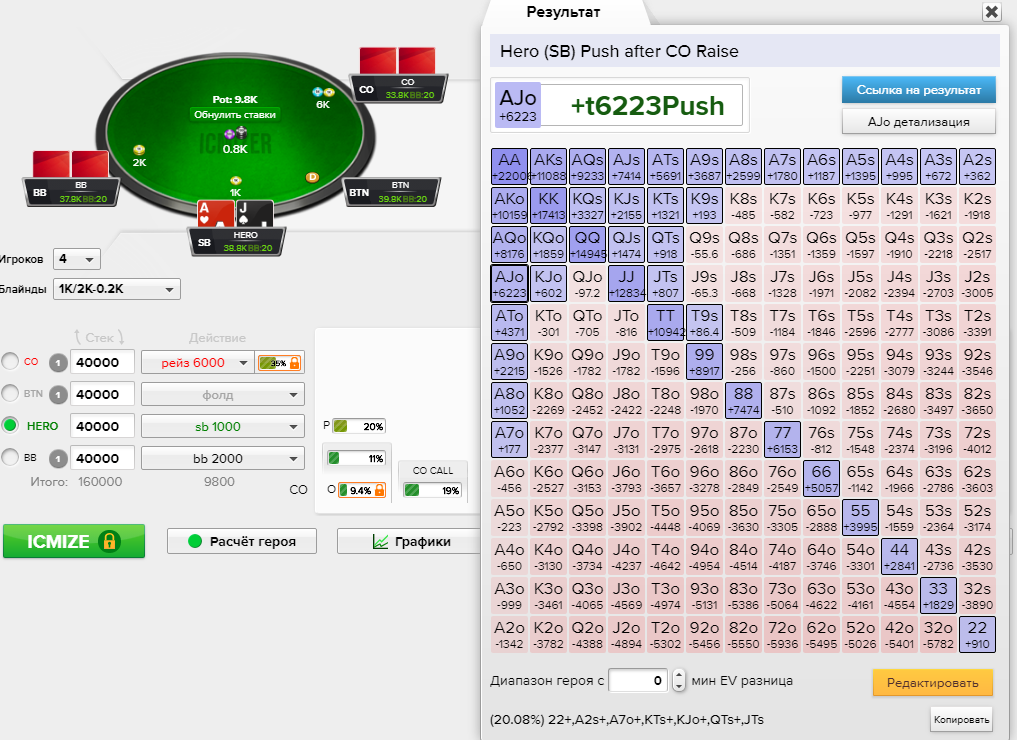The image size is (1017, 740).
Task: Click the P 20% push range bar
Action: click(359, 426)
